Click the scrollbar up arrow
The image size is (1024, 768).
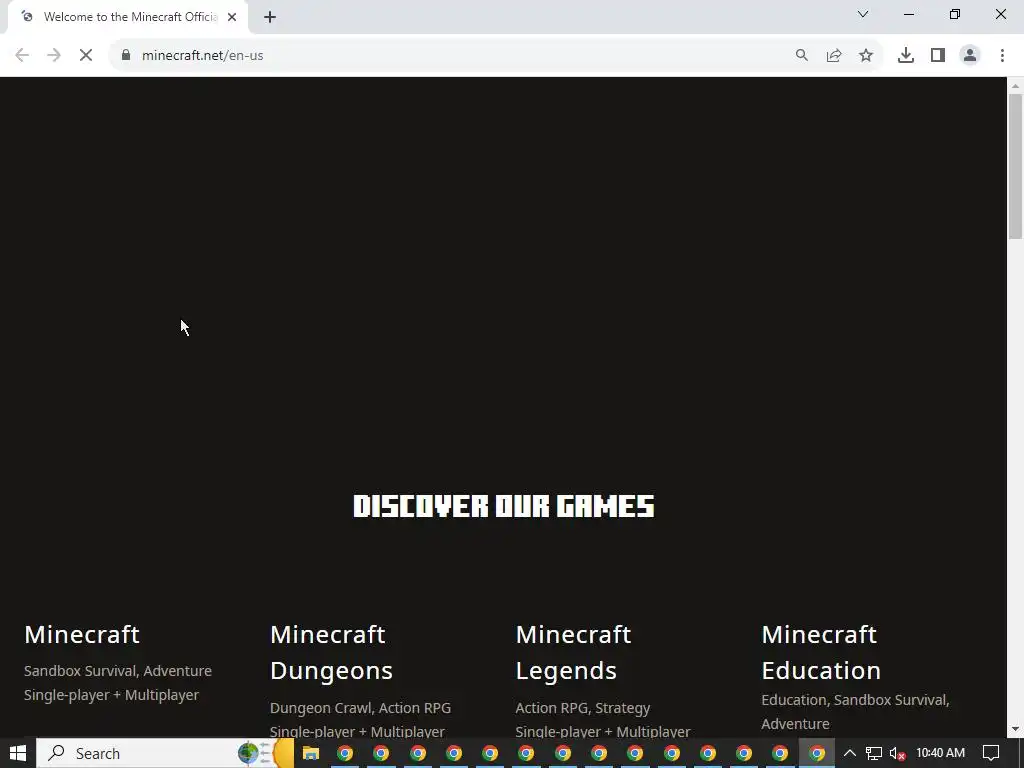1015,86
